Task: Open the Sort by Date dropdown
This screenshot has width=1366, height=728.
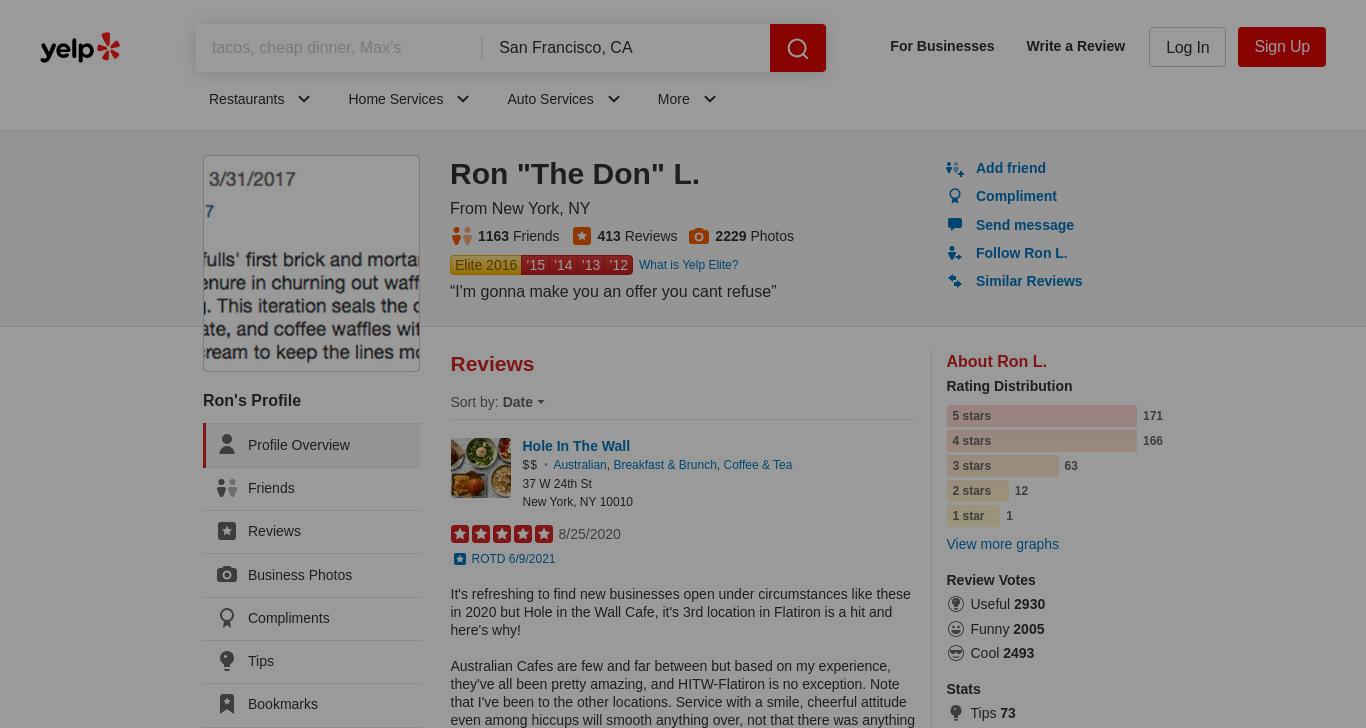Action: point(523,402)
